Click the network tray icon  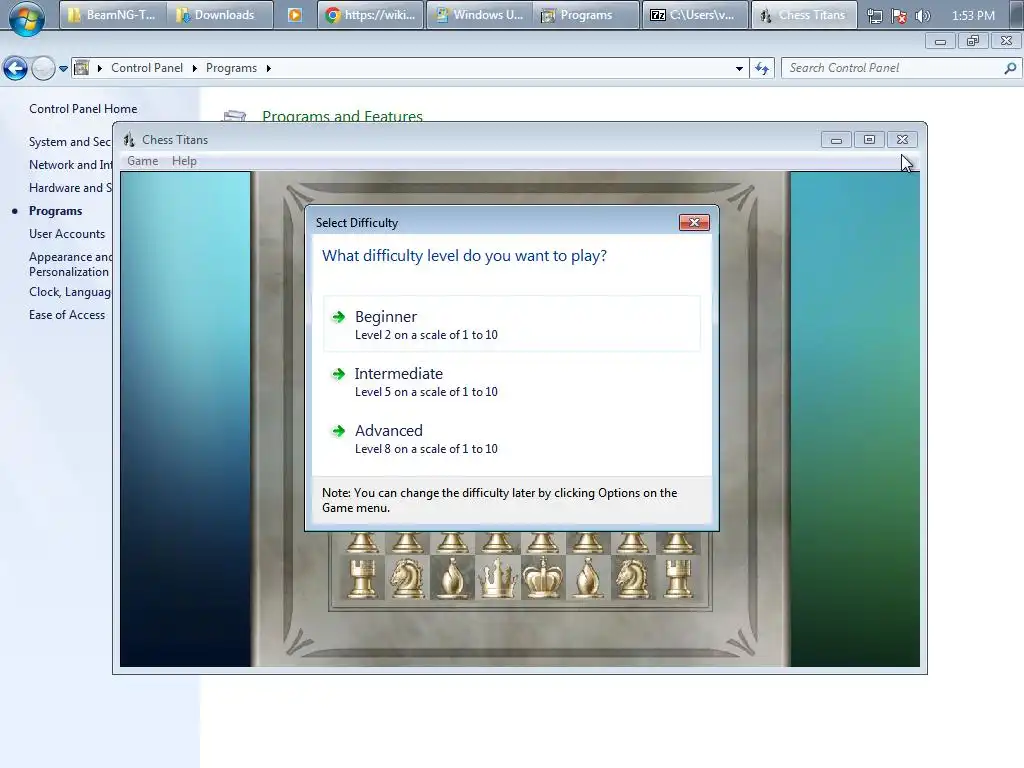pyautogui.click(x=874, y=16)
